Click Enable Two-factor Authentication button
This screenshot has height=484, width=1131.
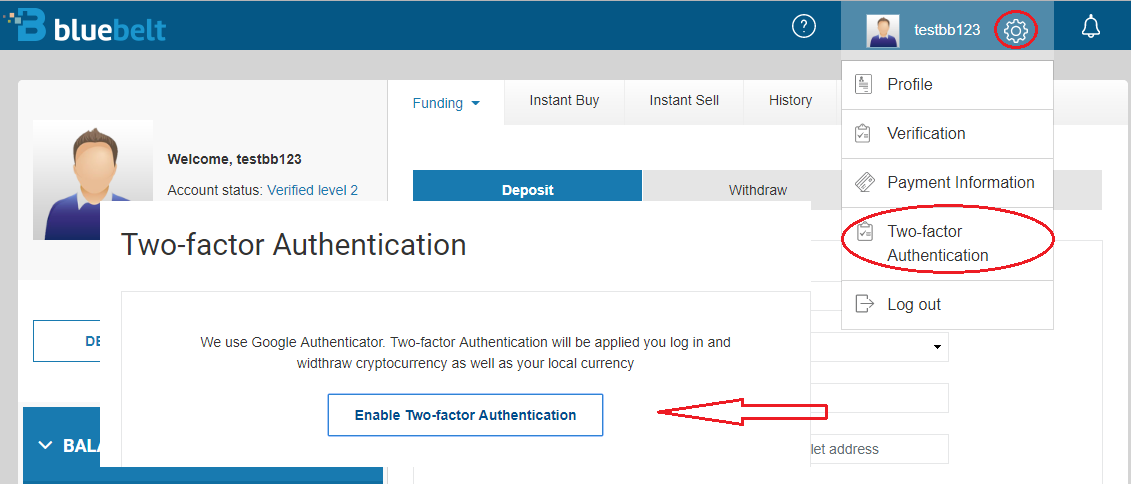[465, 415]
